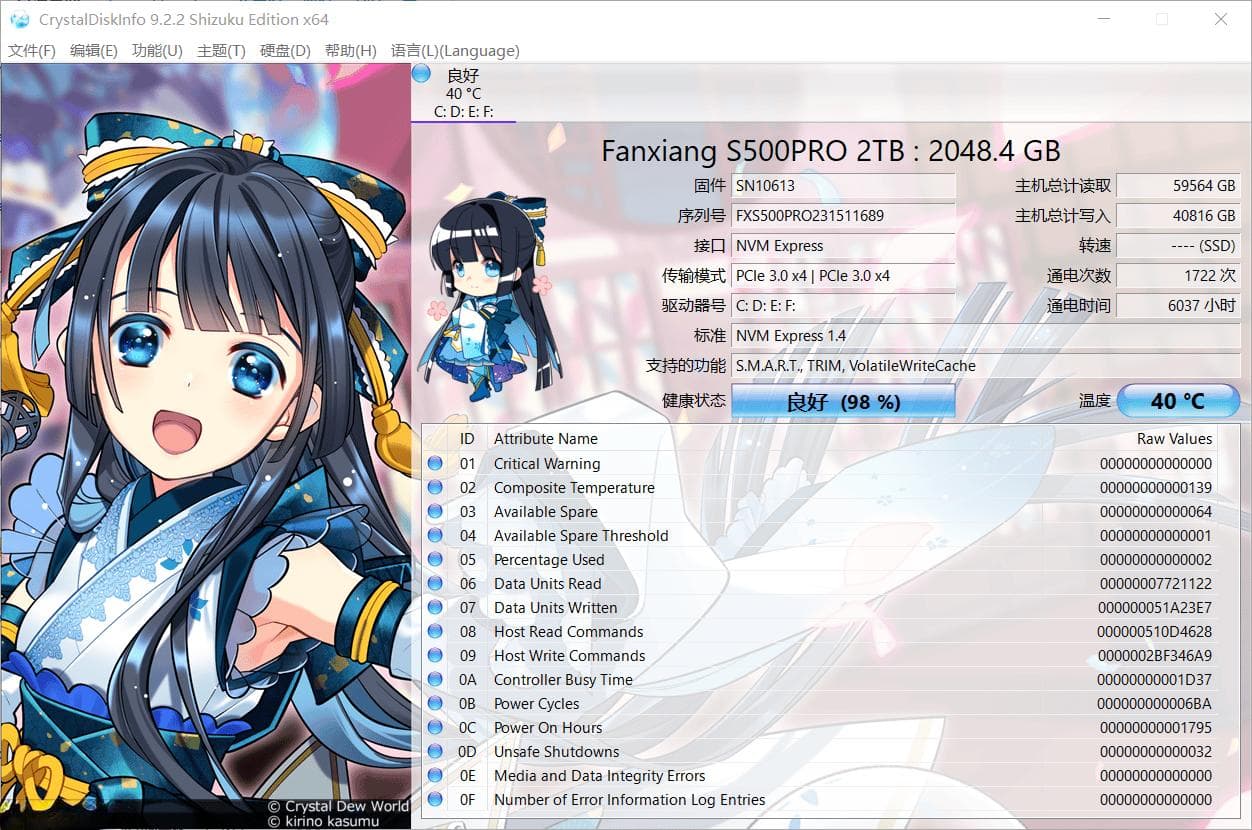Viewport: 1252px width, 830px height.
Task: Click the status orb for Power On Hours
Action: (435, 727)
